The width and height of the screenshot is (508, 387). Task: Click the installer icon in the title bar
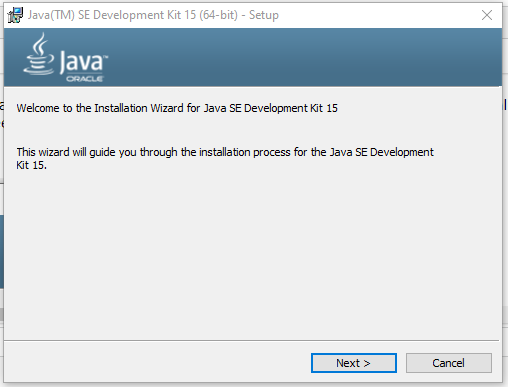click(15, 15)
